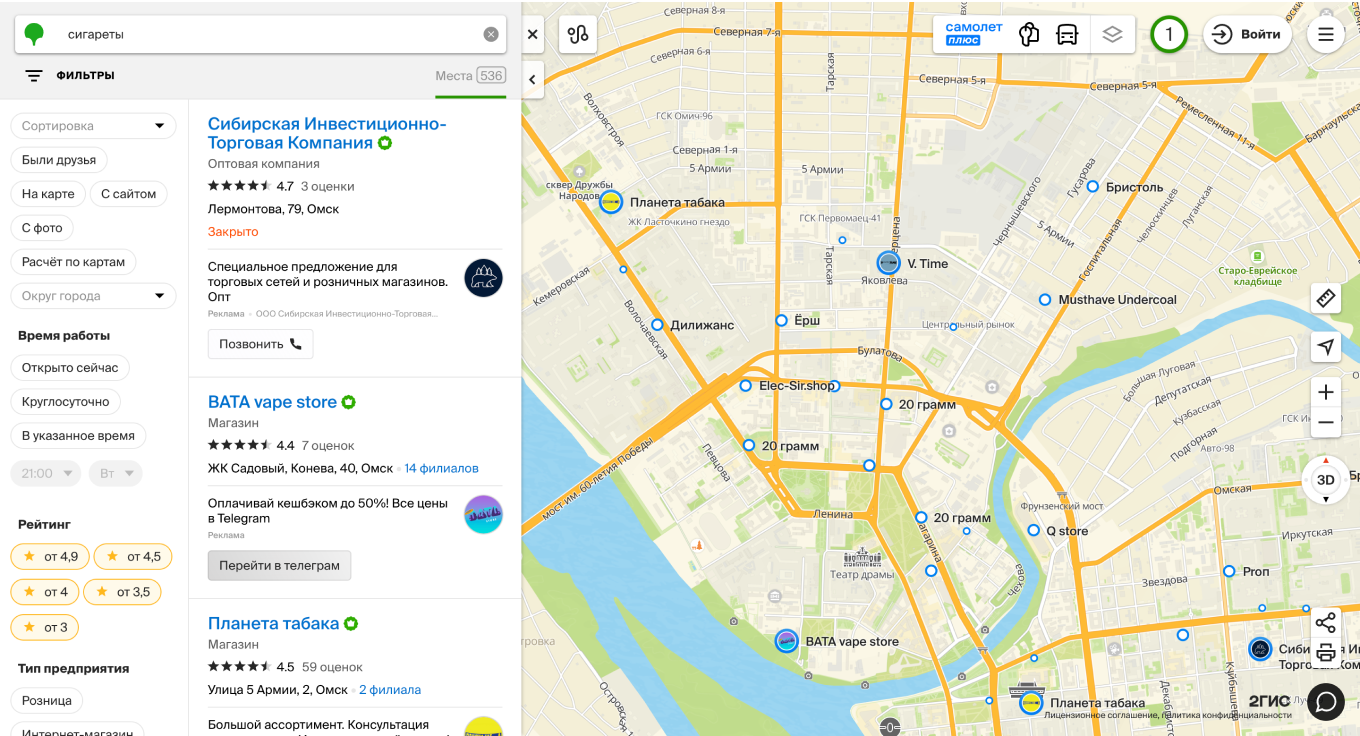
Task: Select the Q store map marker
Action: coord(1033,531)
